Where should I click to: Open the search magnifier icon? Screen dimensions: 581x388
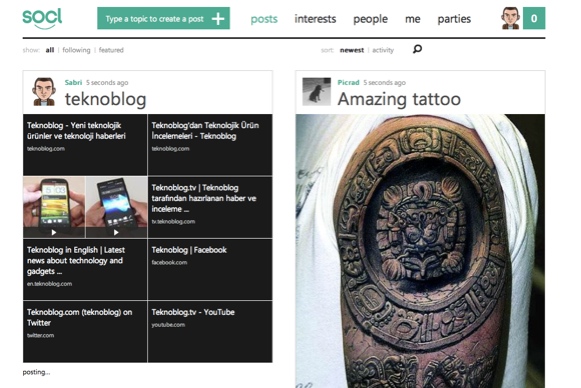point(417,49)
